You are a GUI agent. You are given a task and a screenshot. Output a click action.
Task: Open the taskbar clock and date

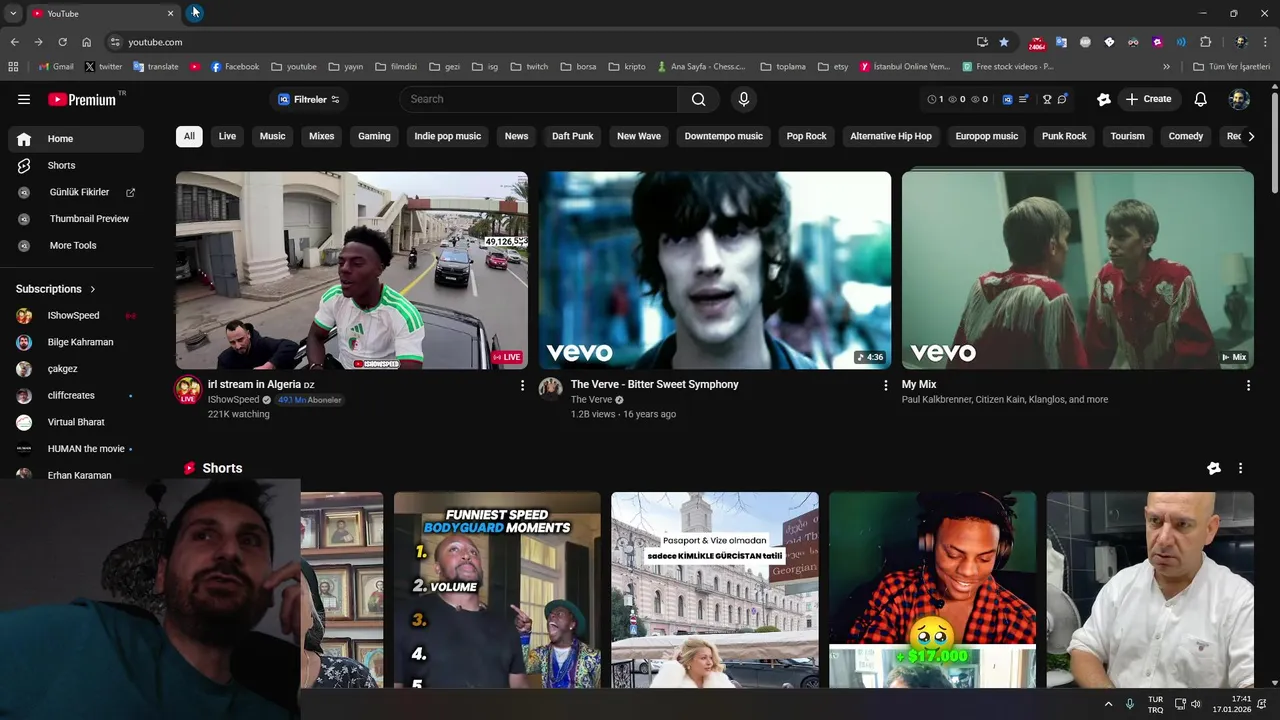1231,704
